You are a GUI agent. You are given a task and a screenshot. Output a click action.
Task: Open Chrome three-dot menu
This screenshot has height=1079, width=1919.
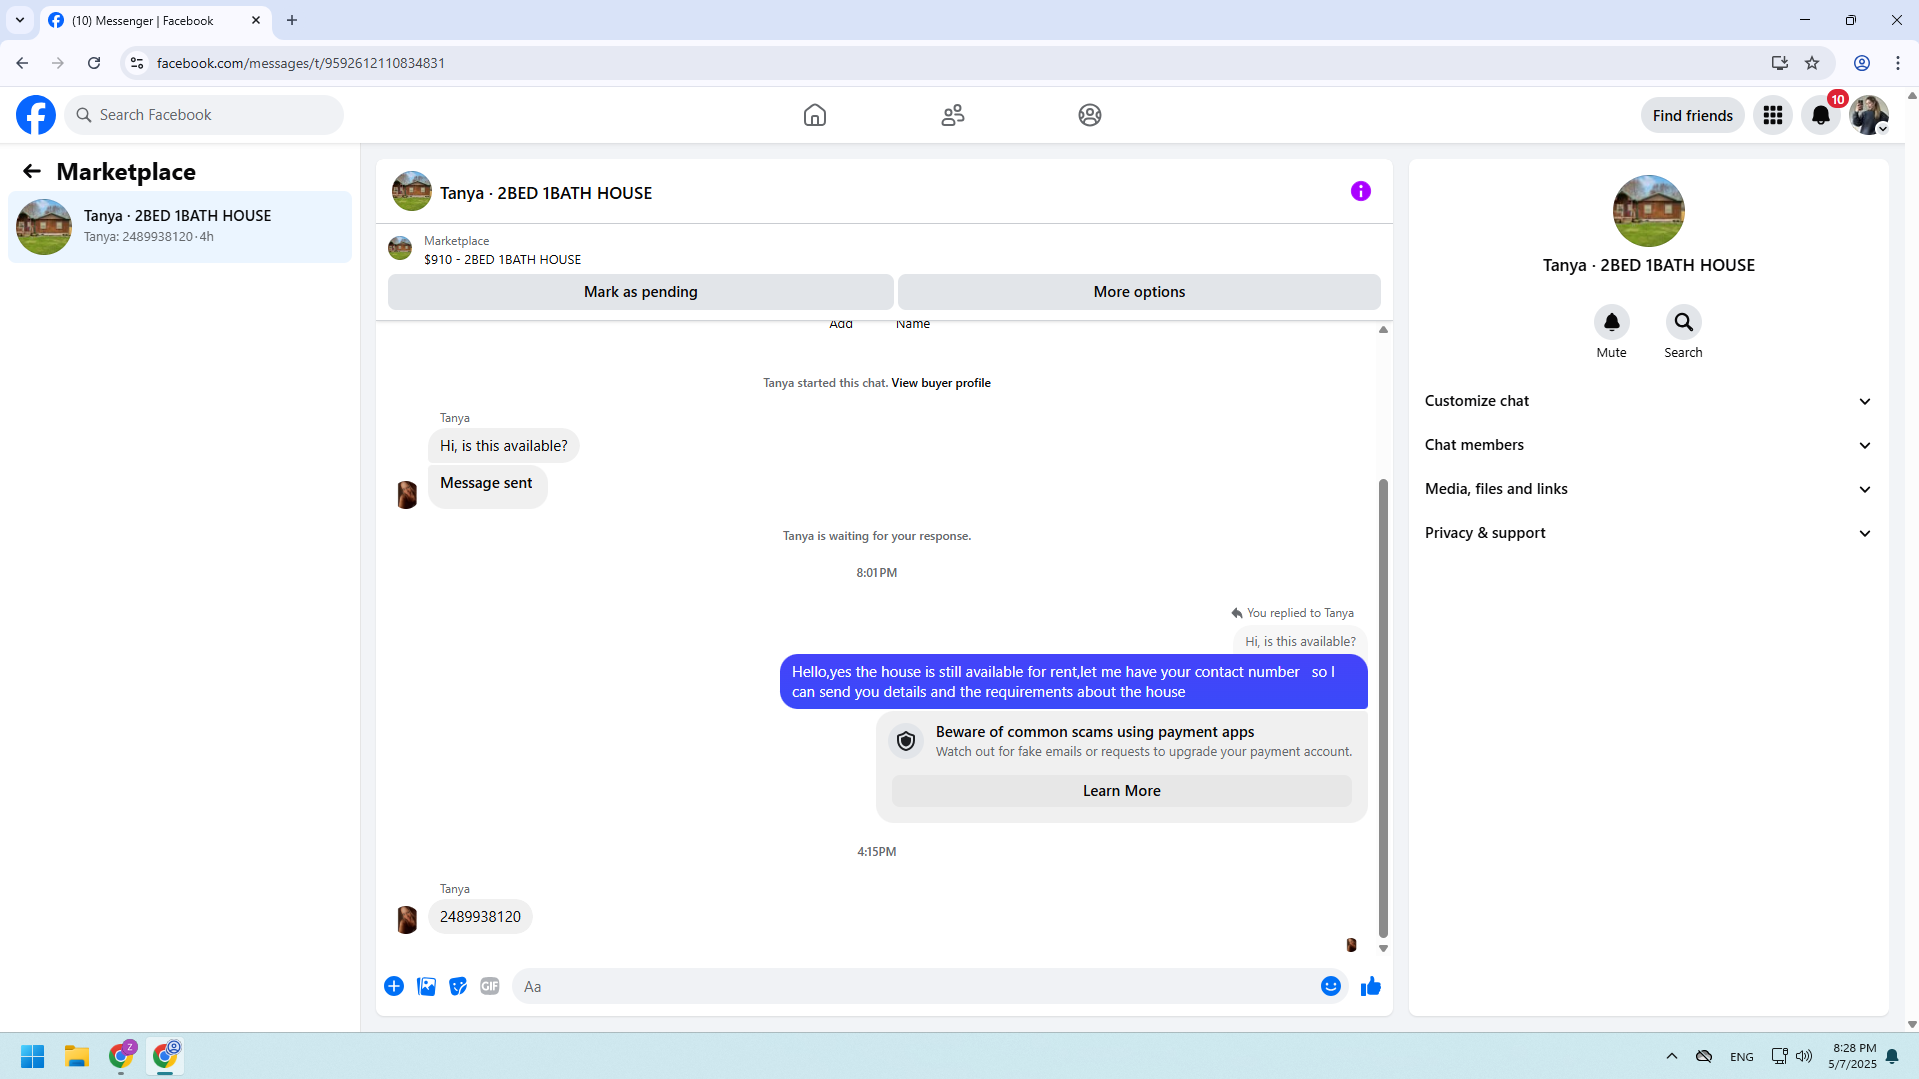[1898, 63]
